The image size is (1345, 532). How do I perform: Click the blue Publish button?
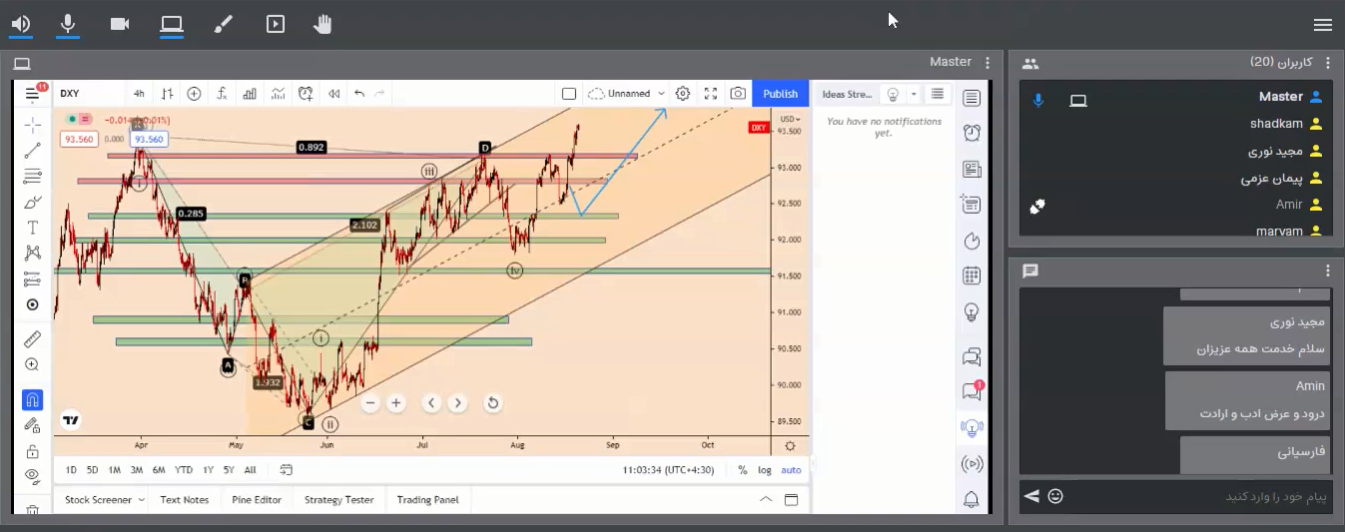pos(780,94)
